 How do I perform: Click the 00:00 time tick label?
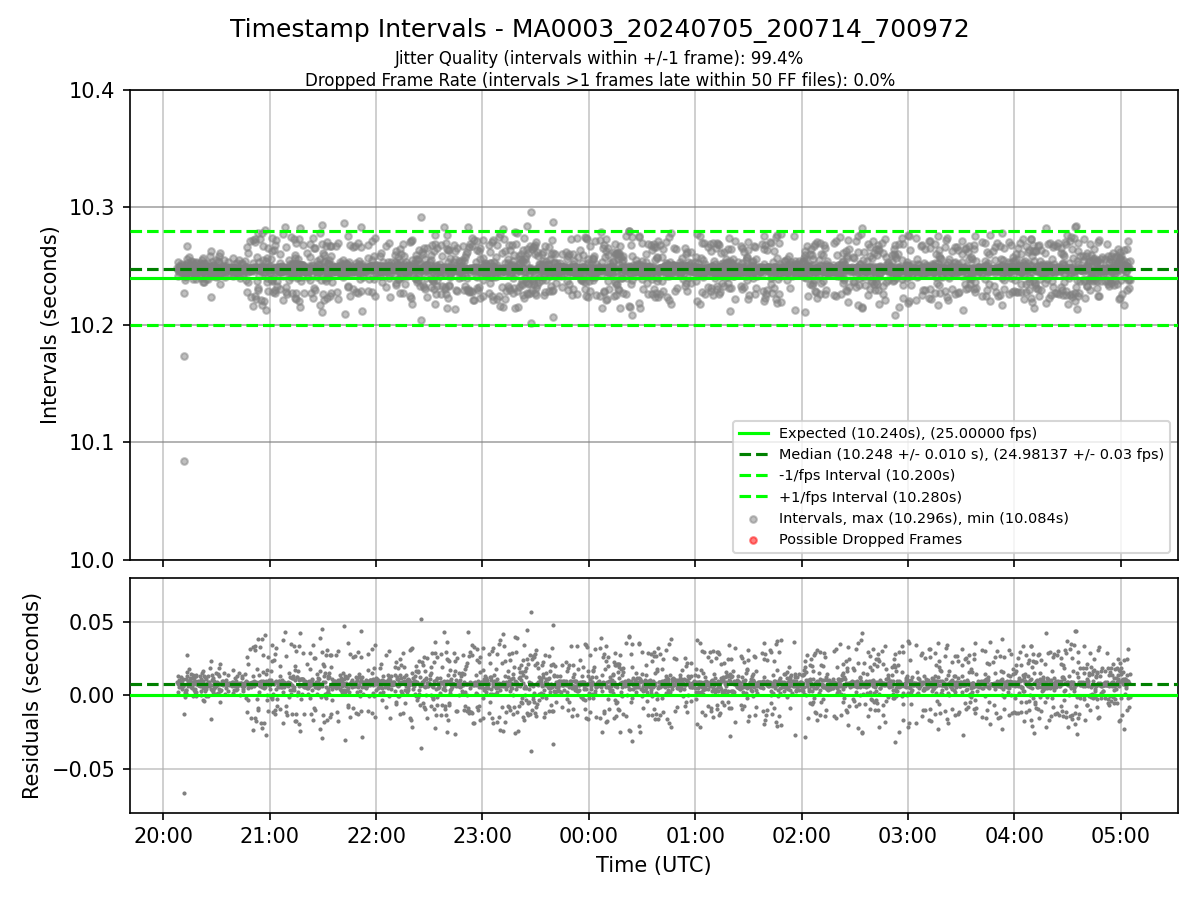click(588, 834)
